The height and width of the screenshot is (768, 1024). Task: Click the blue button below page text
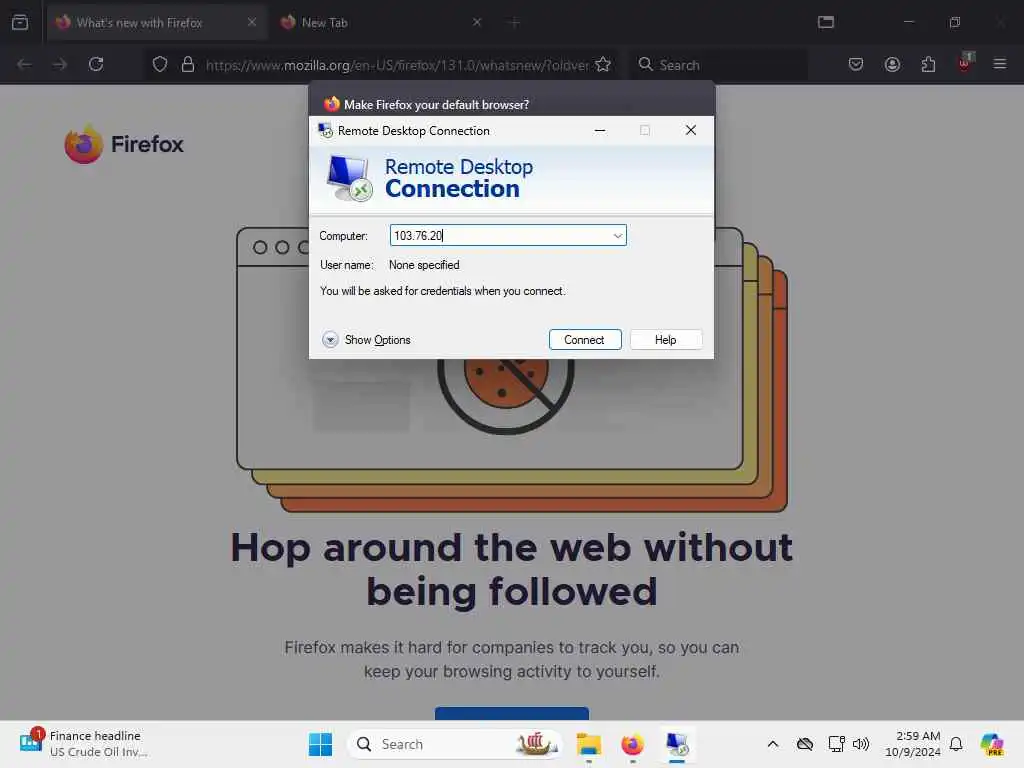pos(512,713)
